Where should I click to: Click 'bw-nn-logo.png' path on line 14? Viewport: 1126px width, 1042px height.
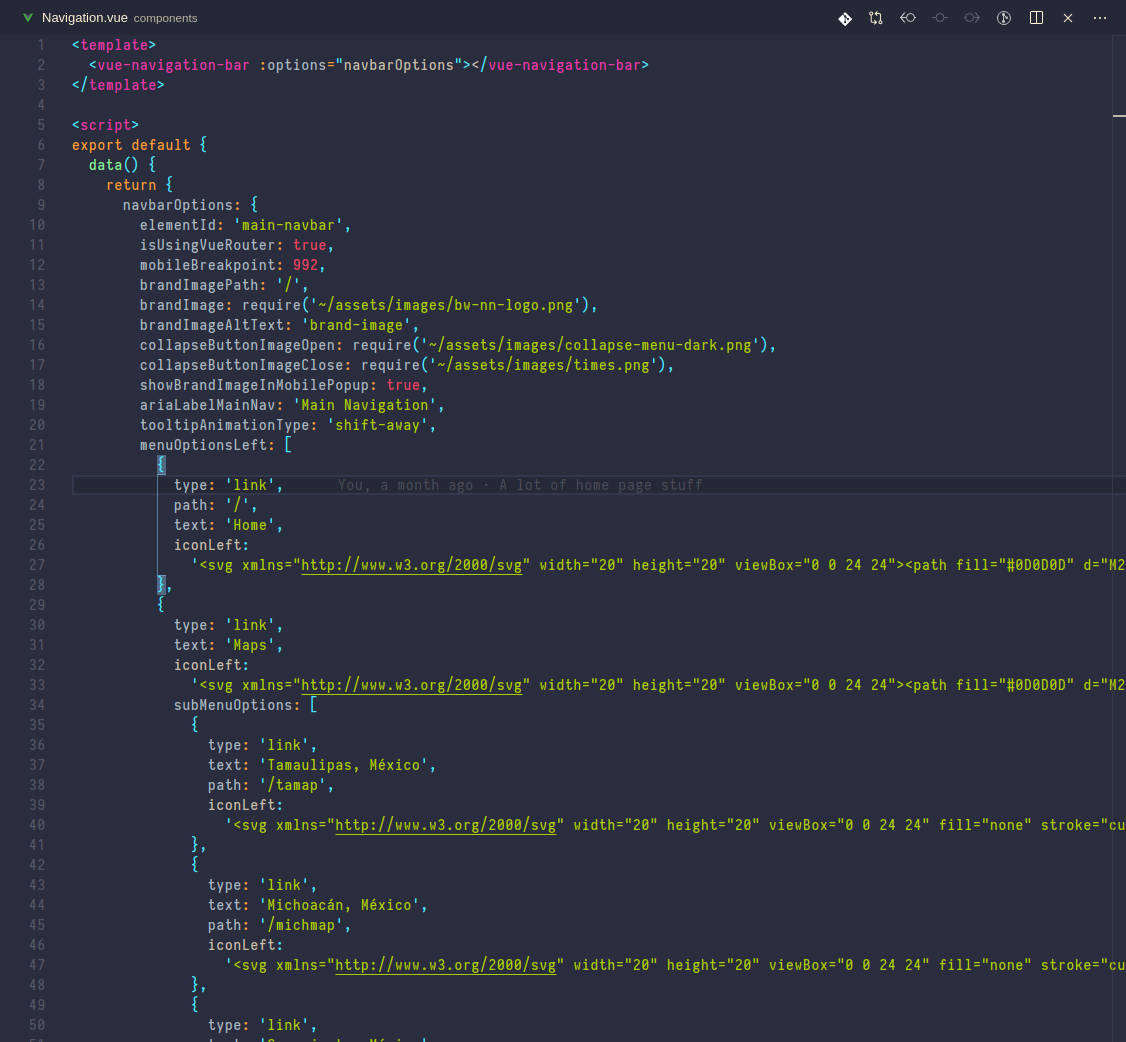click(x=513, y=305)
